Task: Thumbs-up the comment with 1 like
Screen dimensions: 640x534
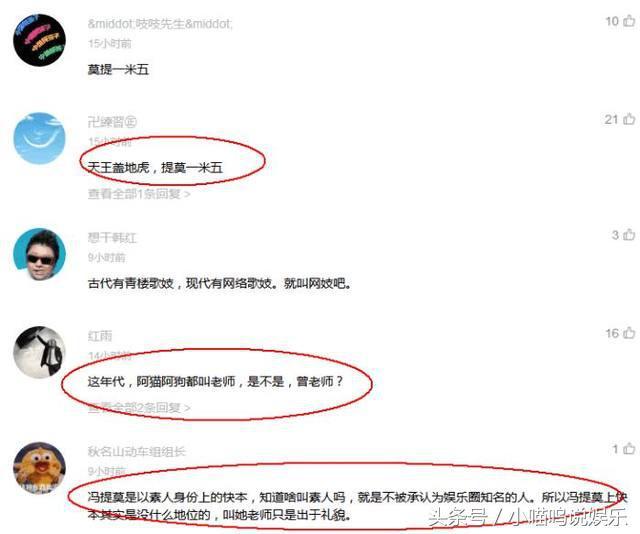Action: click(x=629, y=449)
